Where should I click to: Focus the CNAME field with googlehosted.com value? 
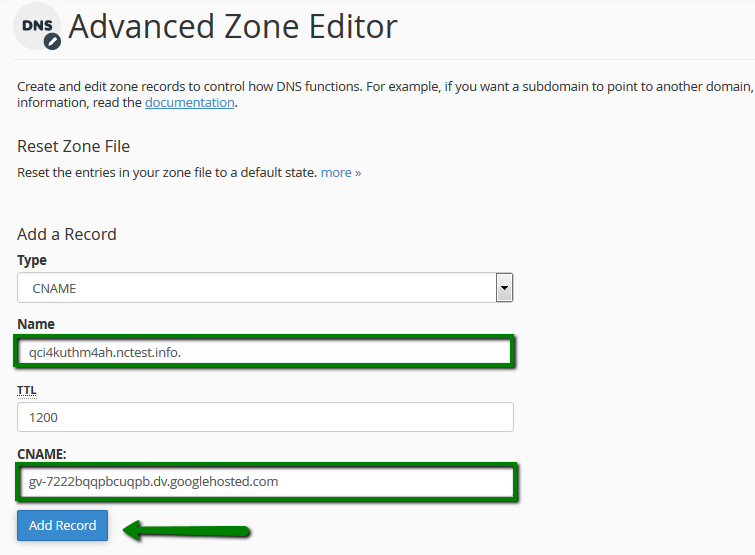(x=266, y=482)
